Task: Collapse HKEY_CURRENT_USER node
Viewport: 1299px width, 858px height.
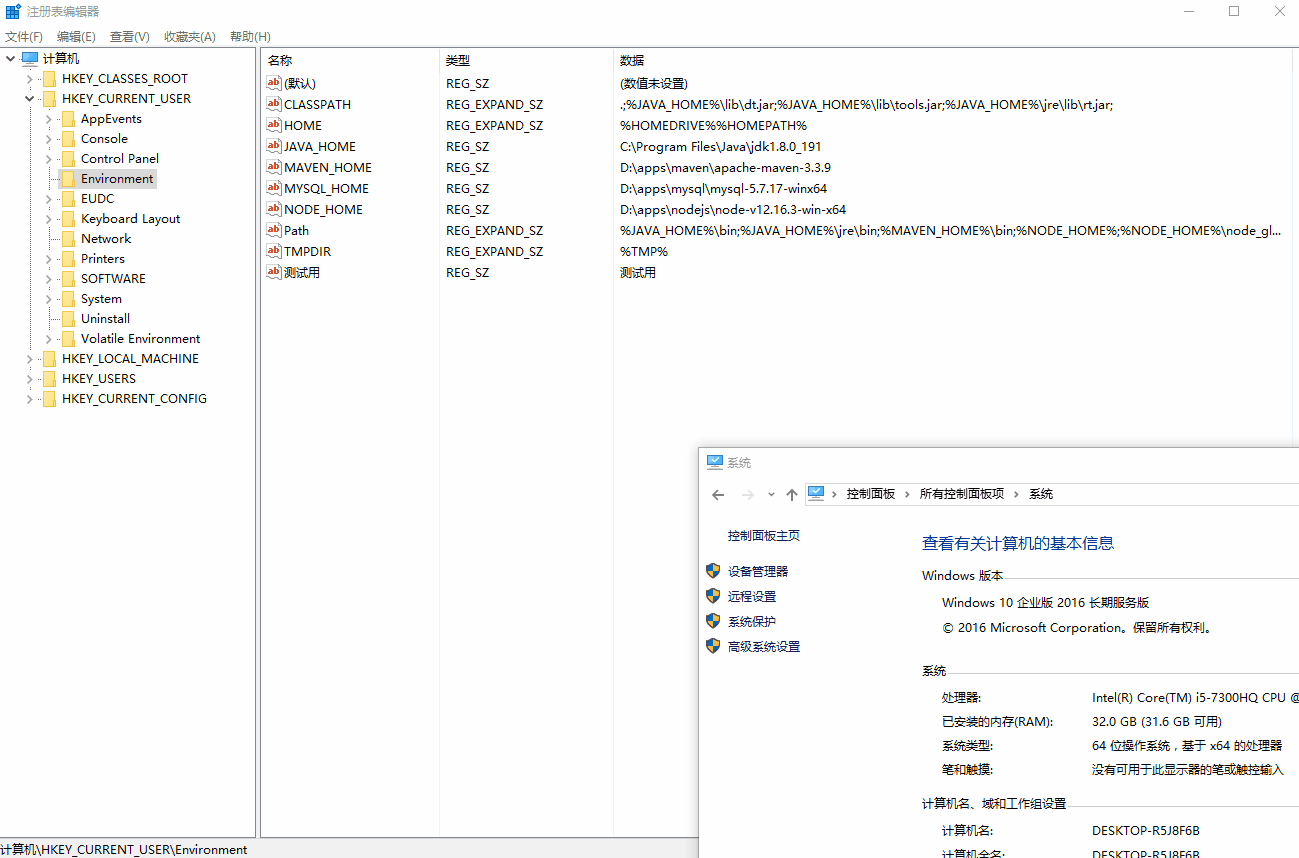Action: 30,99
